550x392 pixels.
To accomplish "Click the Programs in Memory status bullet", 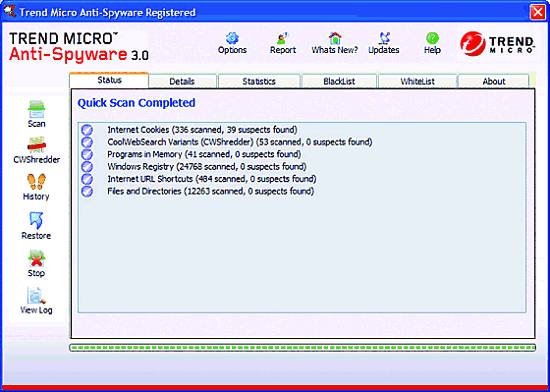I will click(87, 155).
